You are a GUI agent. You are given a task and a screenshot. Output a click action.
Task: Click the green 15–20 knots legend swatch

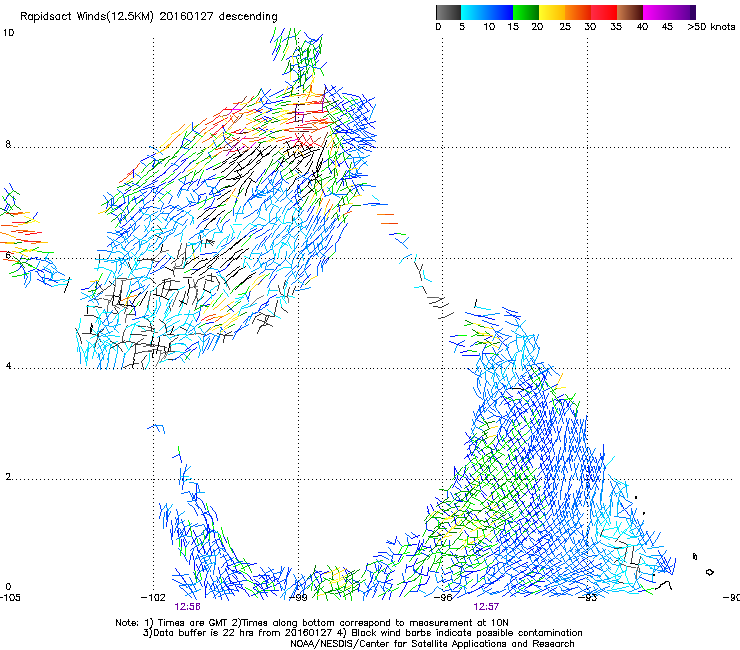[x=526, y=12]
